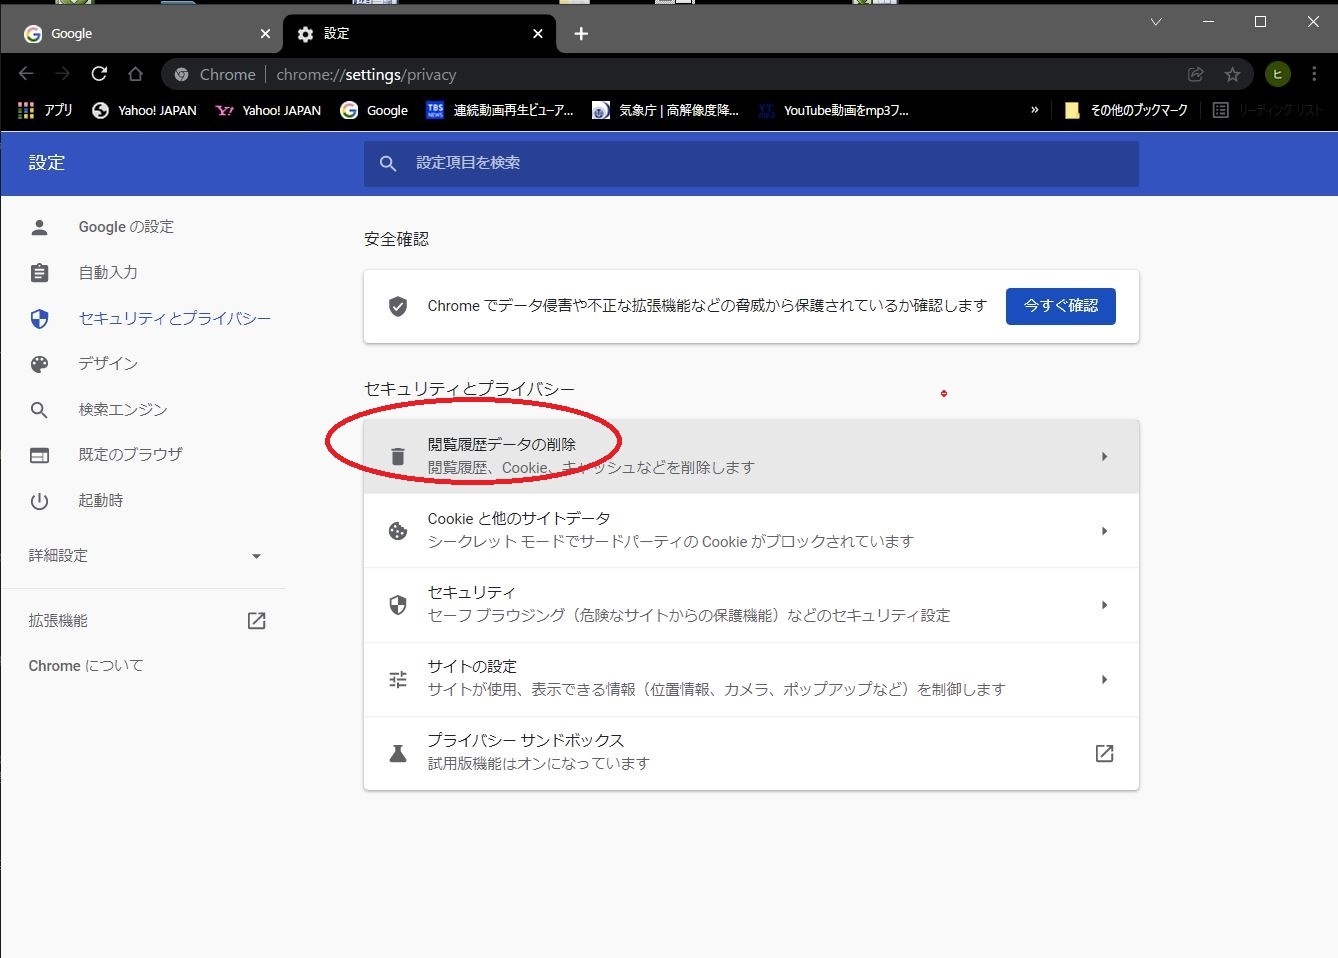Bookmark this page with the star icon
Viewport: 1338px width, 958px height.
1232,74
